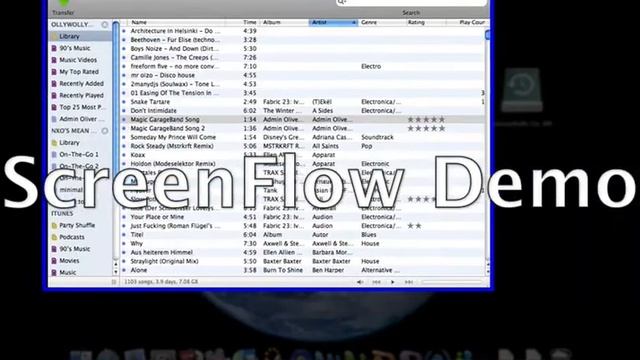The height and width of the screenshot is (360, 640).
Task: Click the play button in the bottom bar
Action: coord(393,282)
